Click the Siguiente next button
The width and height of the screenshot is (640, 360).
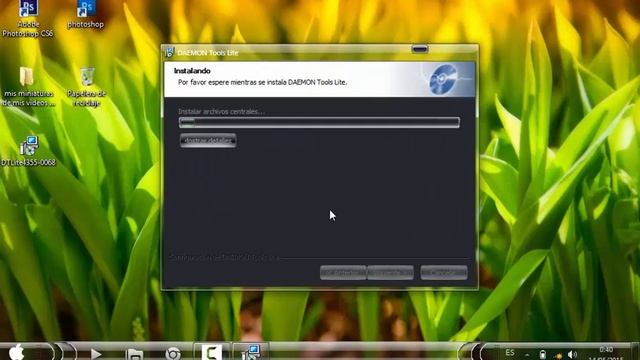[390, 273]
